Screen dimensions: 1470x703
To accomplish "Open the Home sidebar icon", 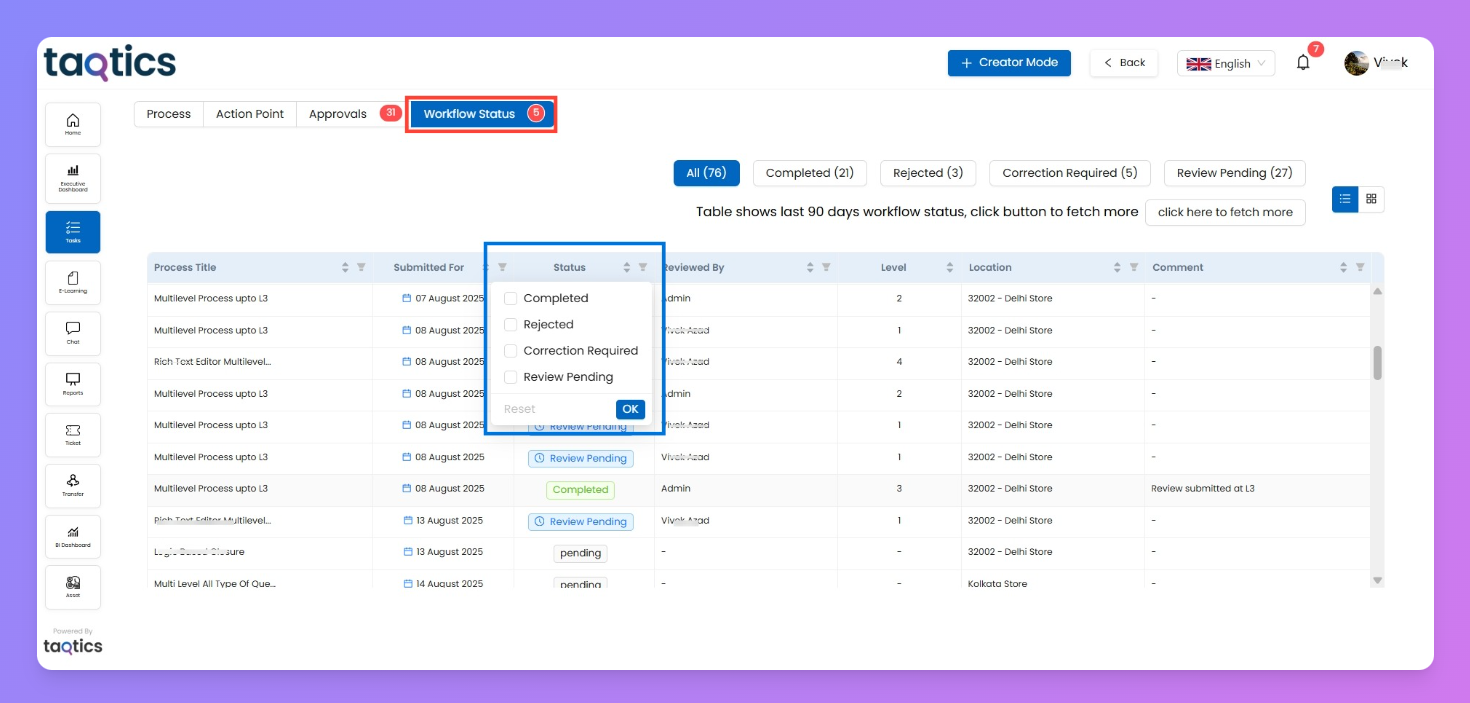I will 73,124.
